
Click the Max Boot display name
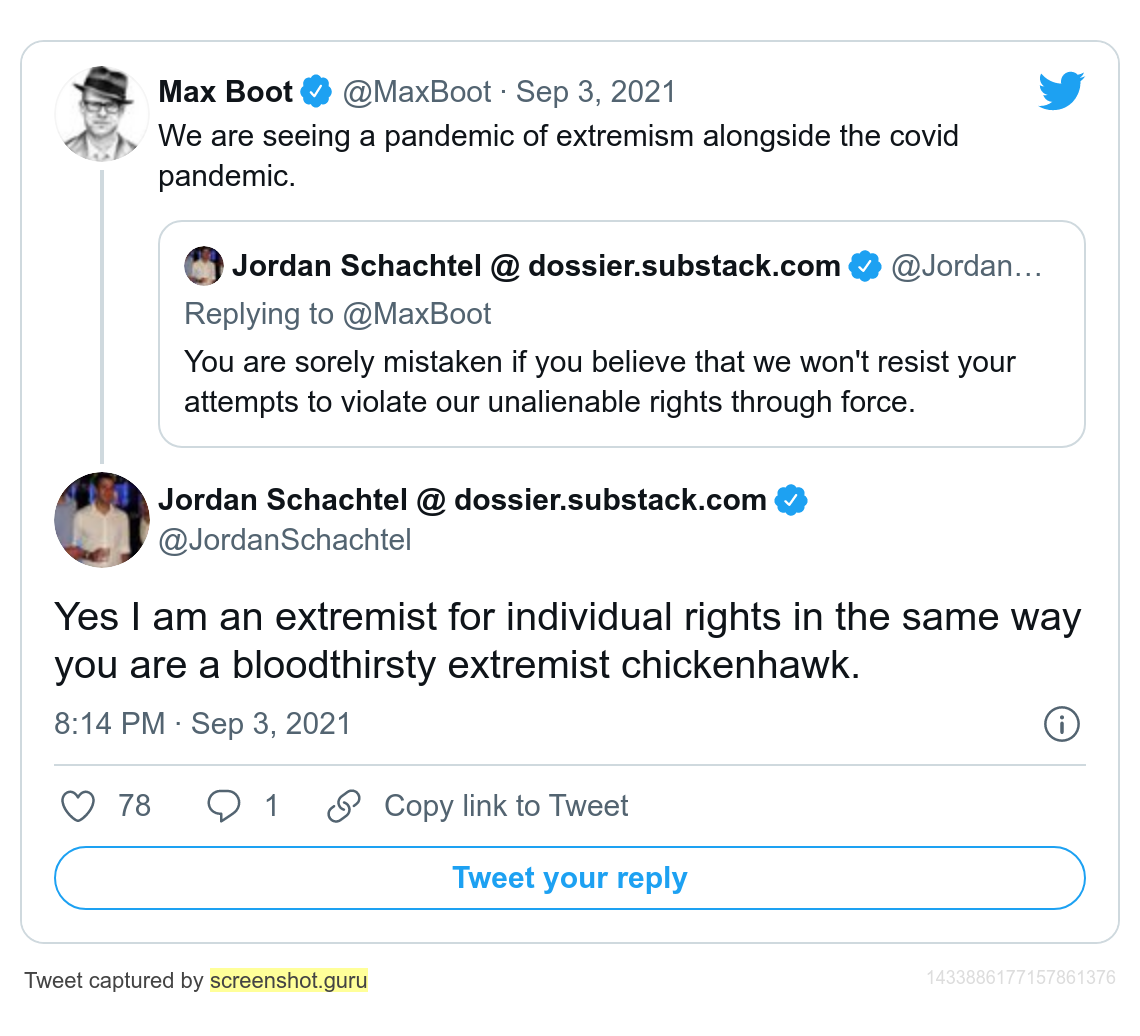225,92
